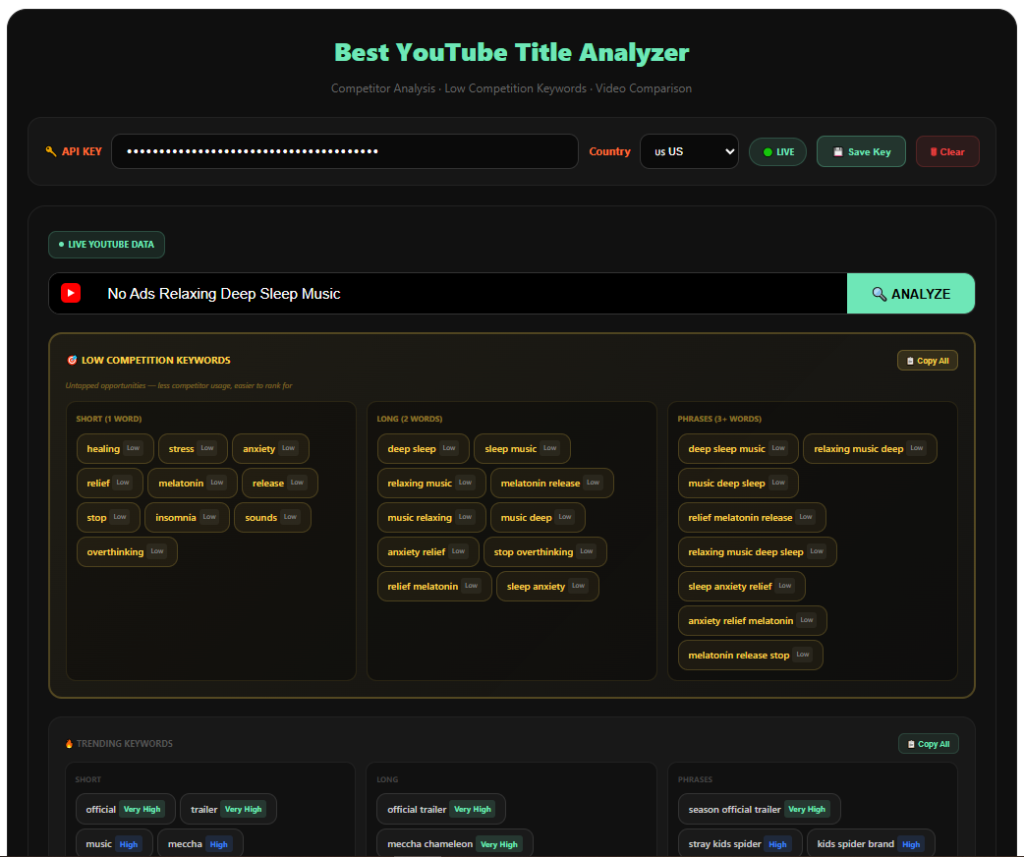Viewport: 1024px width, 857px height.
Task: Select the trending "official" keyword chip
Action: pos(125,809)
